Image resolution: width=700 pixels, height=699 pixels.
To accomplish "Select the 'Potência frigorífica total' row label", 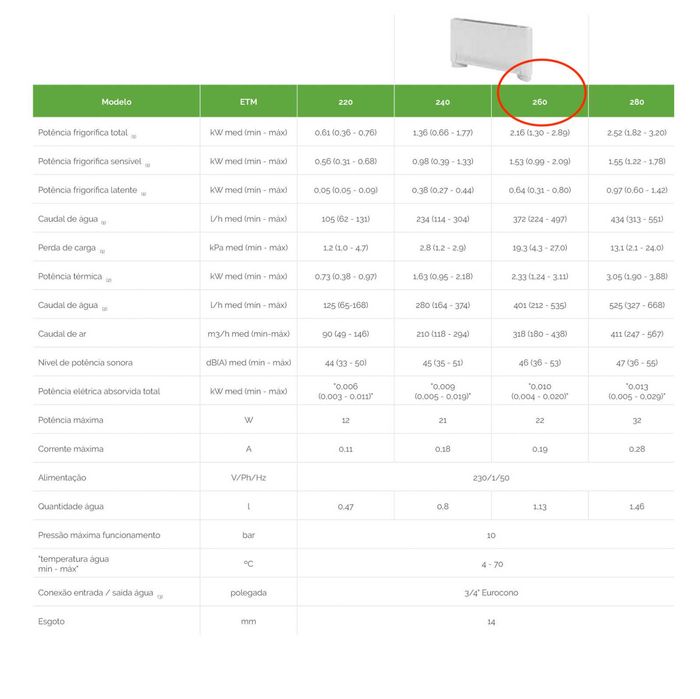I will [83, 133].
